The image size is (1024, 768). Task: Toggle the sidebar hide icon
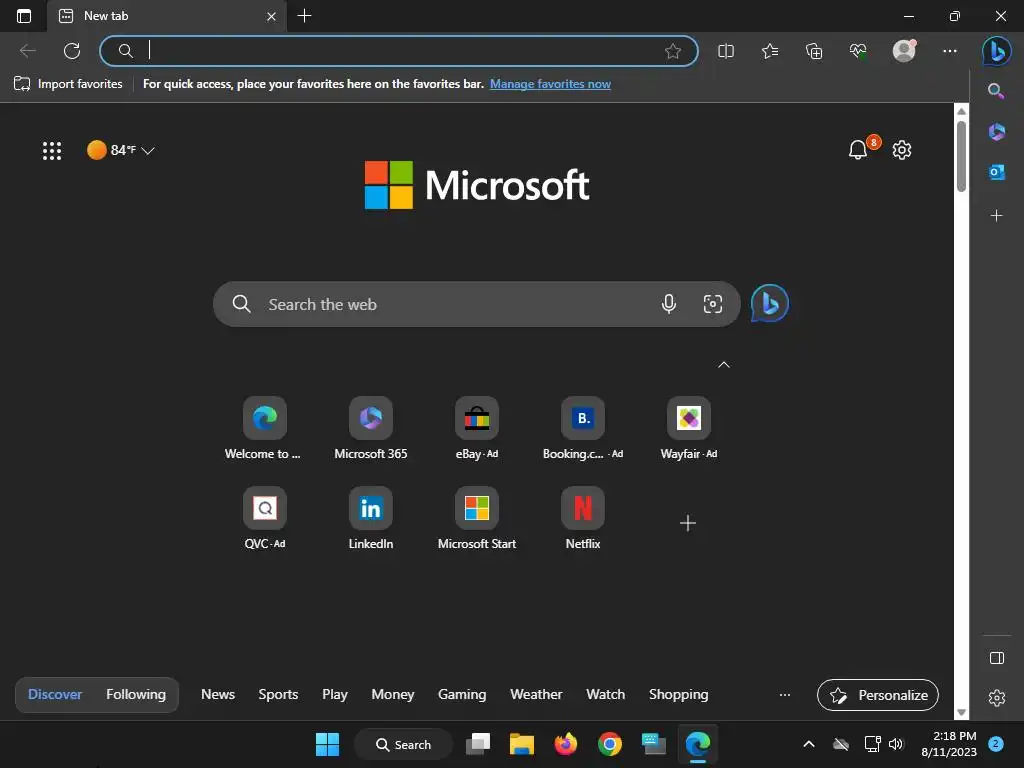(997, 658)
